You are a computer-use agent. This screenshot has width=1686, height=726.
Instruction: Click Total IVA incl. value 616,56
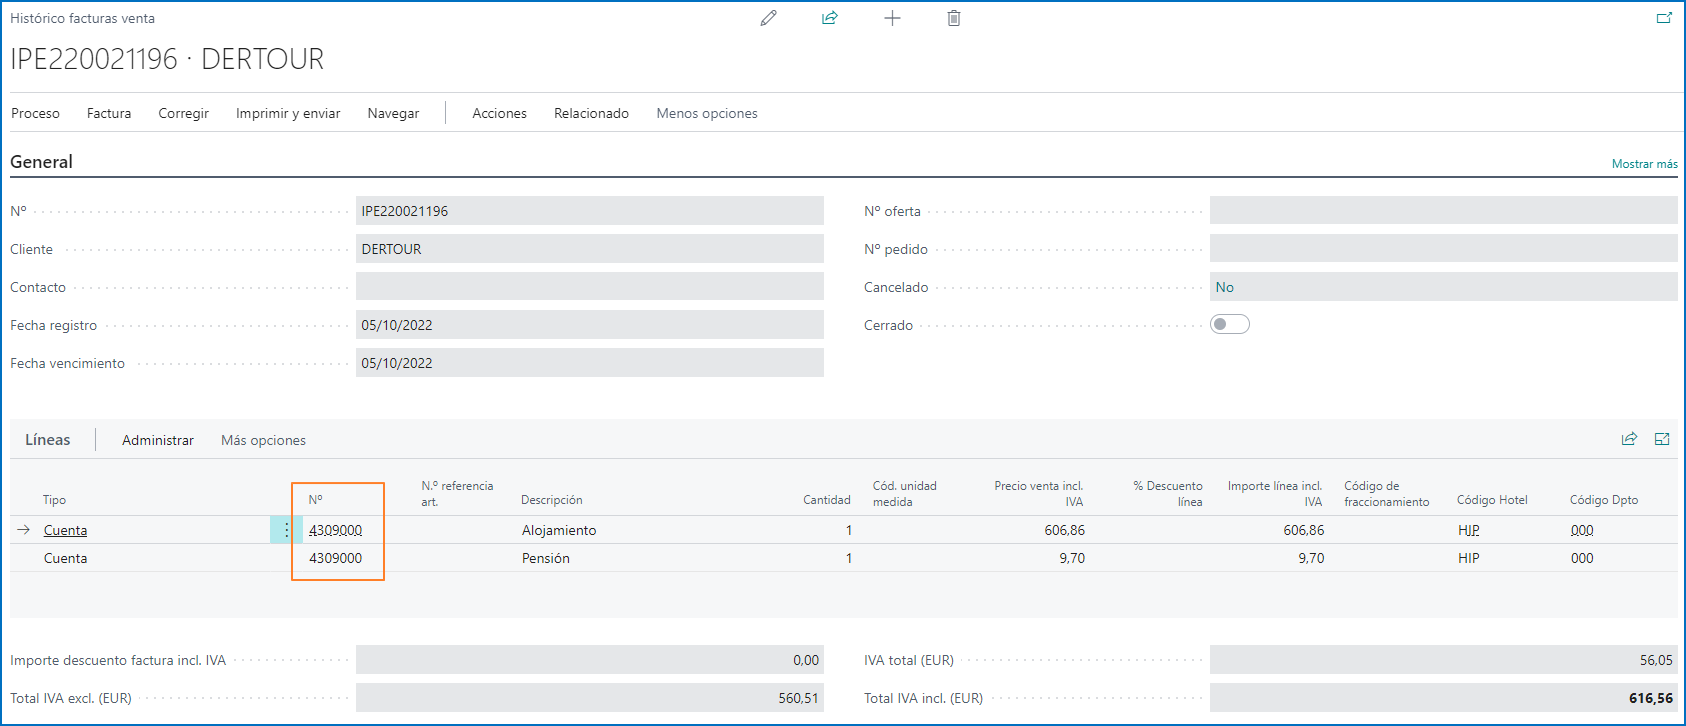point(1444,698)
